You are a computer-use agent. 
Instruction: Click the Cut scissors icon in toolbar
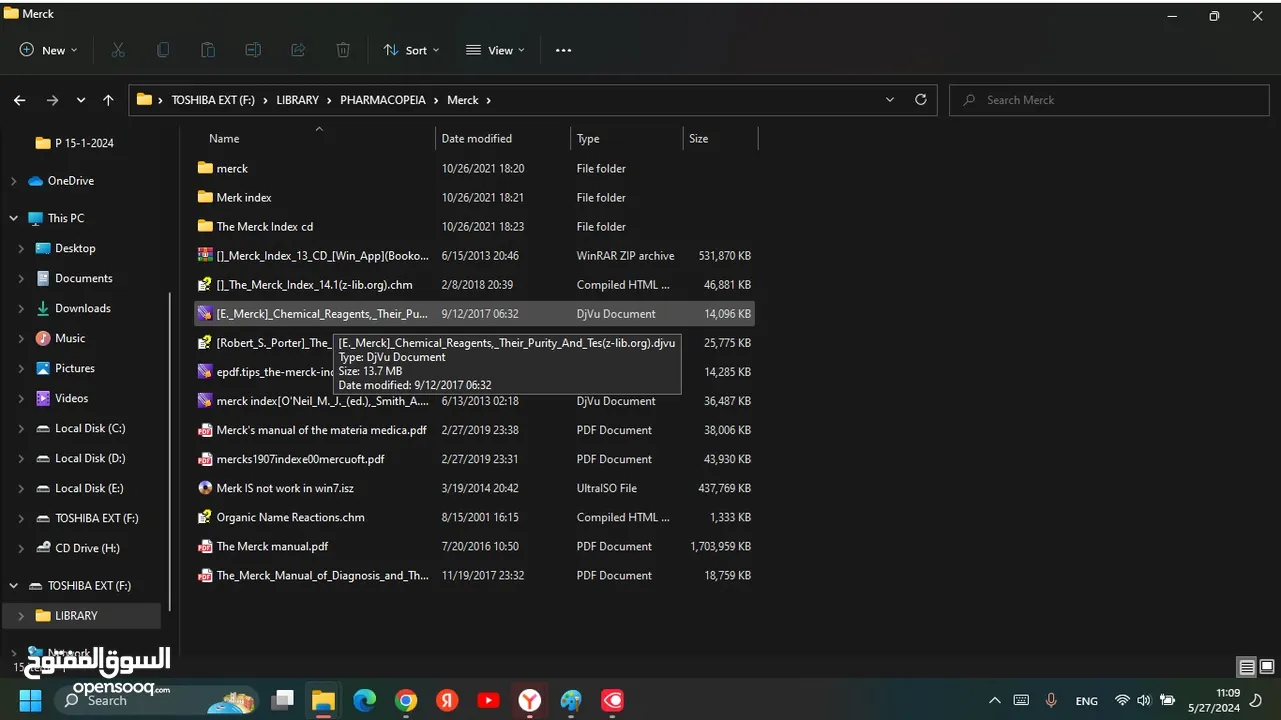pos(118,50)
